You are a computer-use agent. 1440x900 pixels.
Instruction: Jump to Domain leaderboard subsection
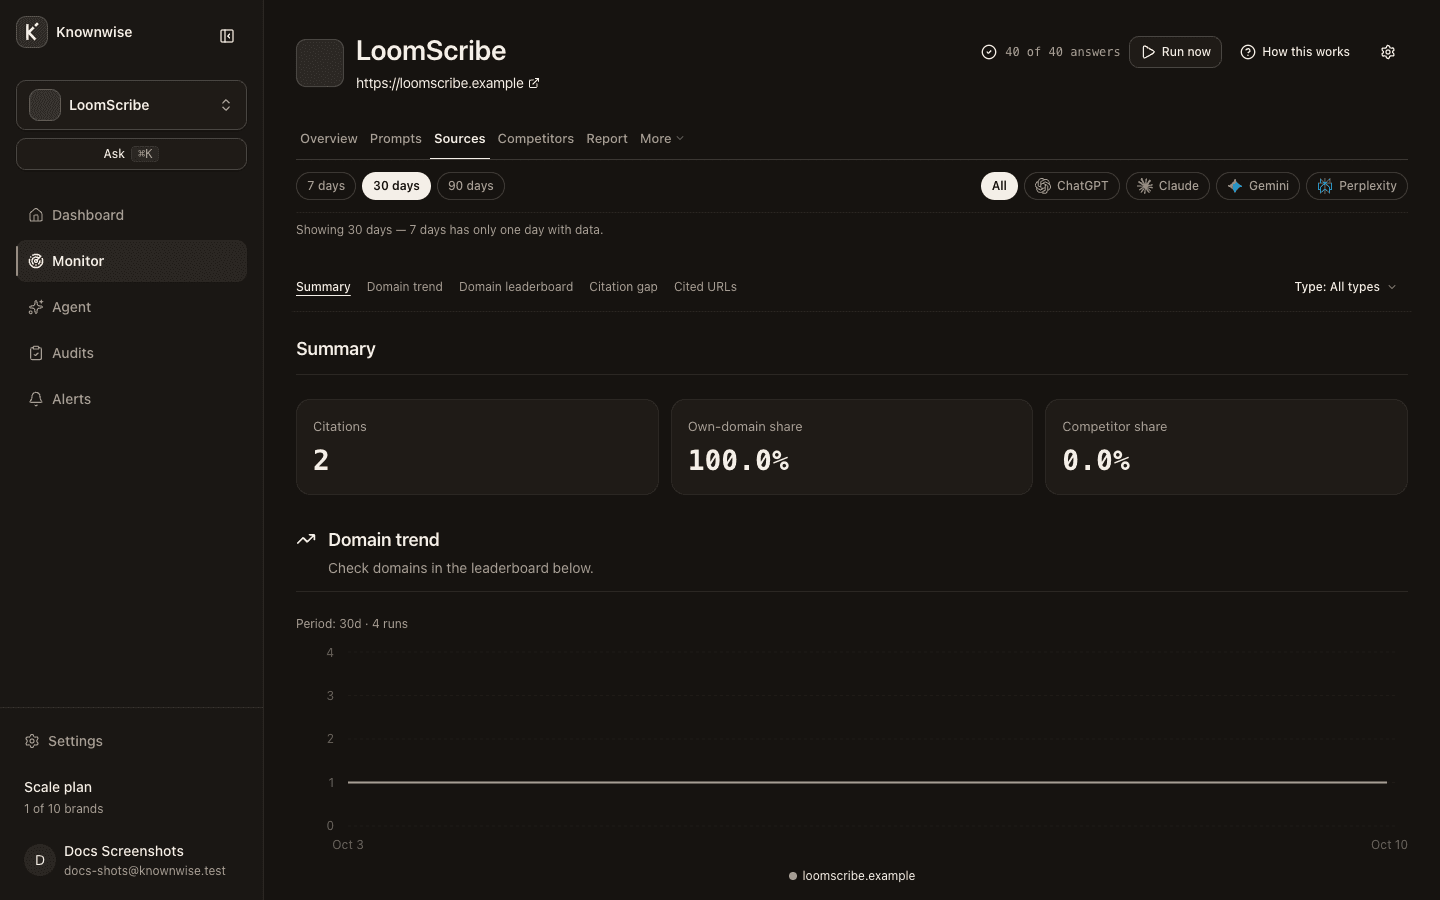coord(516,287)
